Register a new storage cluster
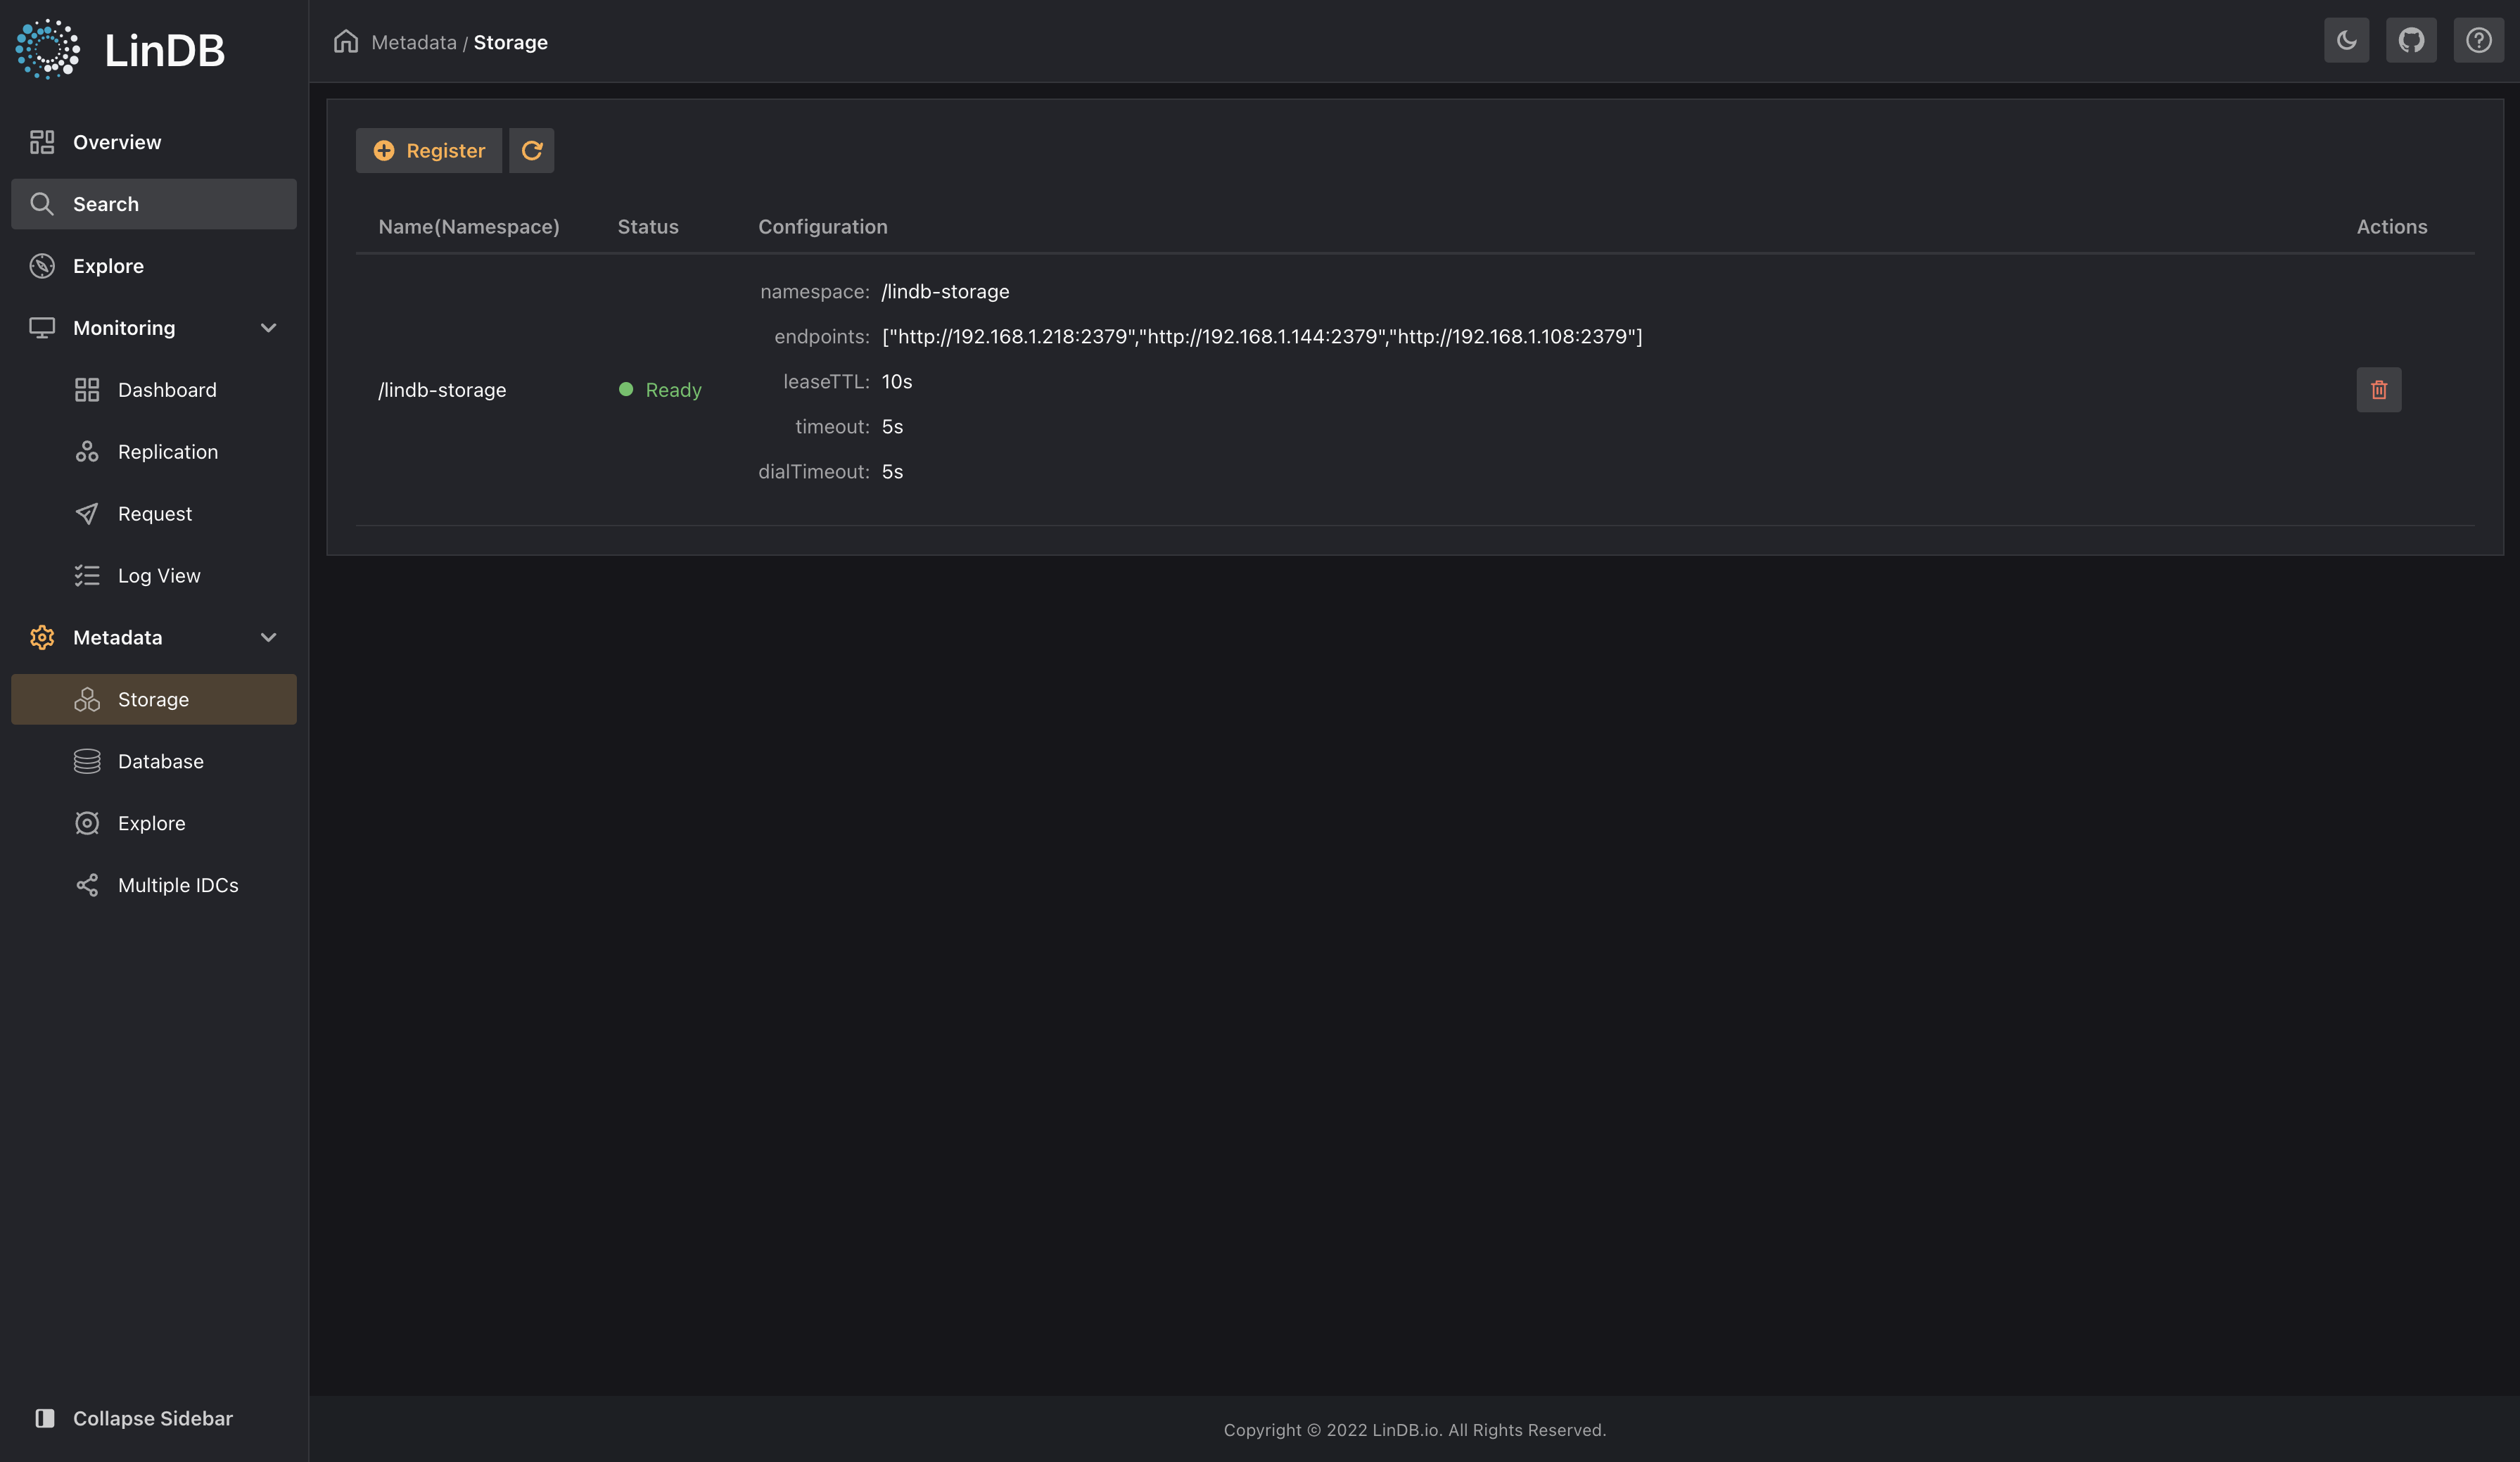This screenshot has height=1462, width=2520. click(429, 150)
